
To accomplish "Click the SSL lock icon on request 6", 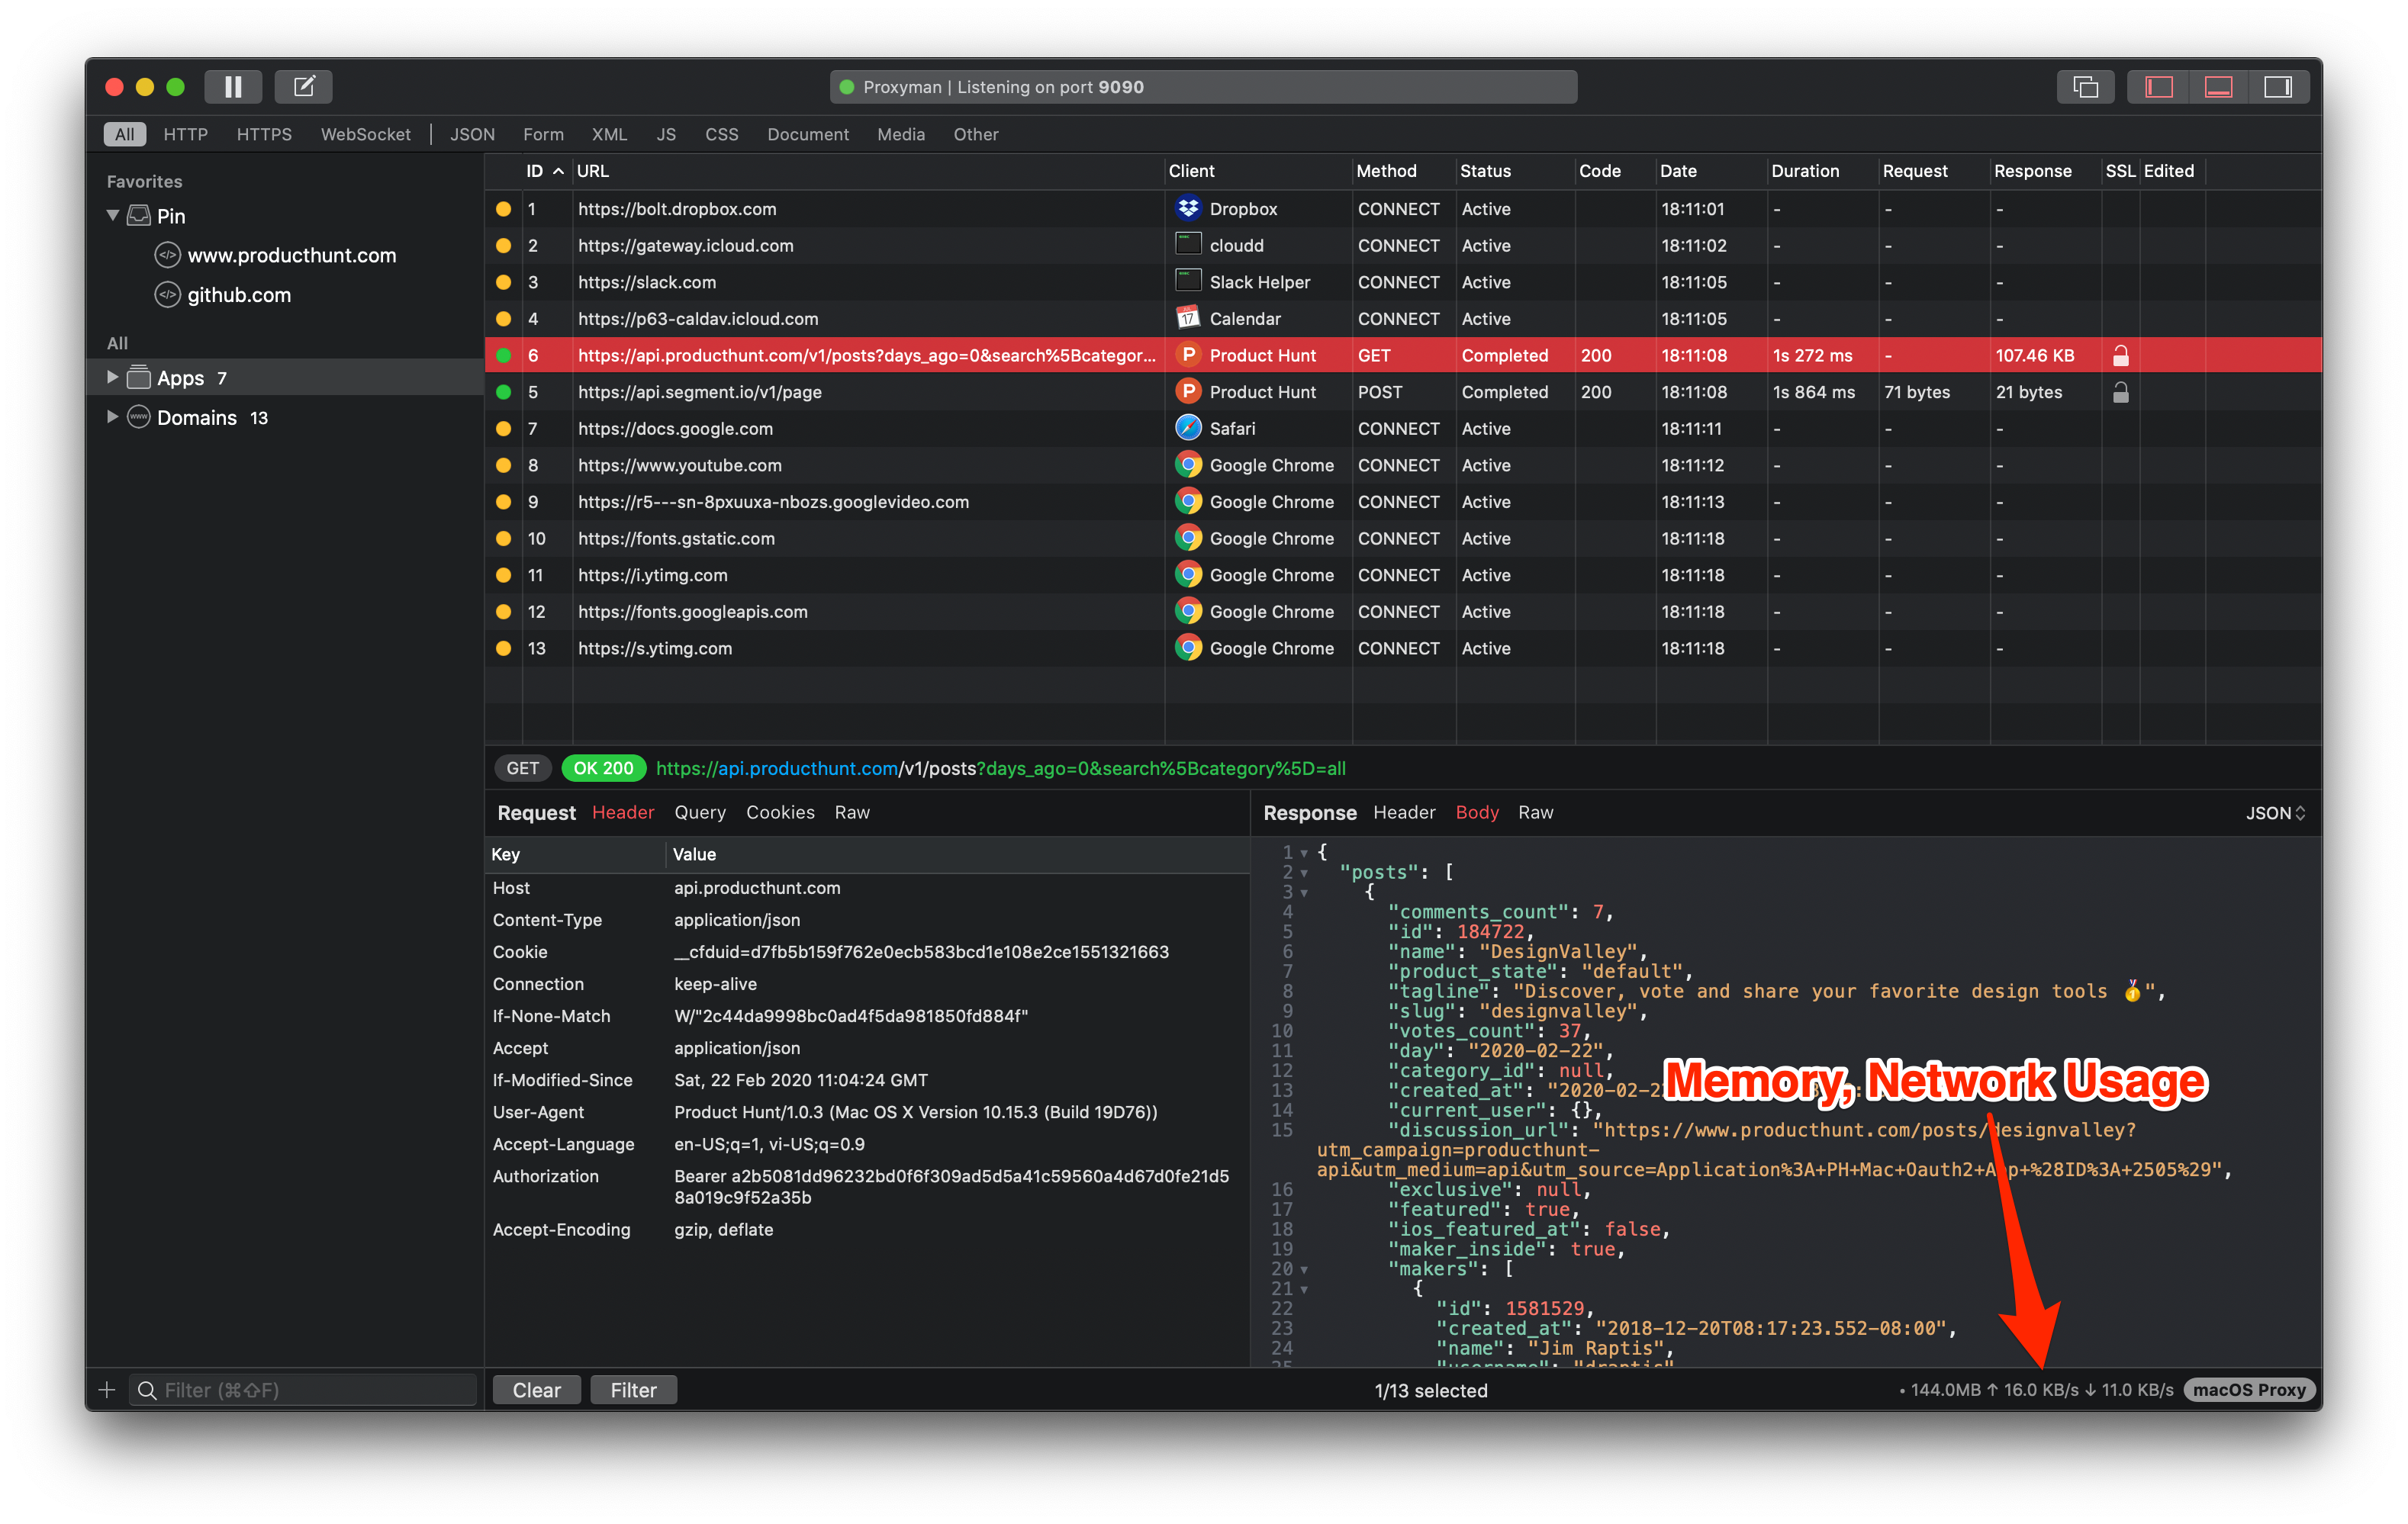I will [2120, 355].
